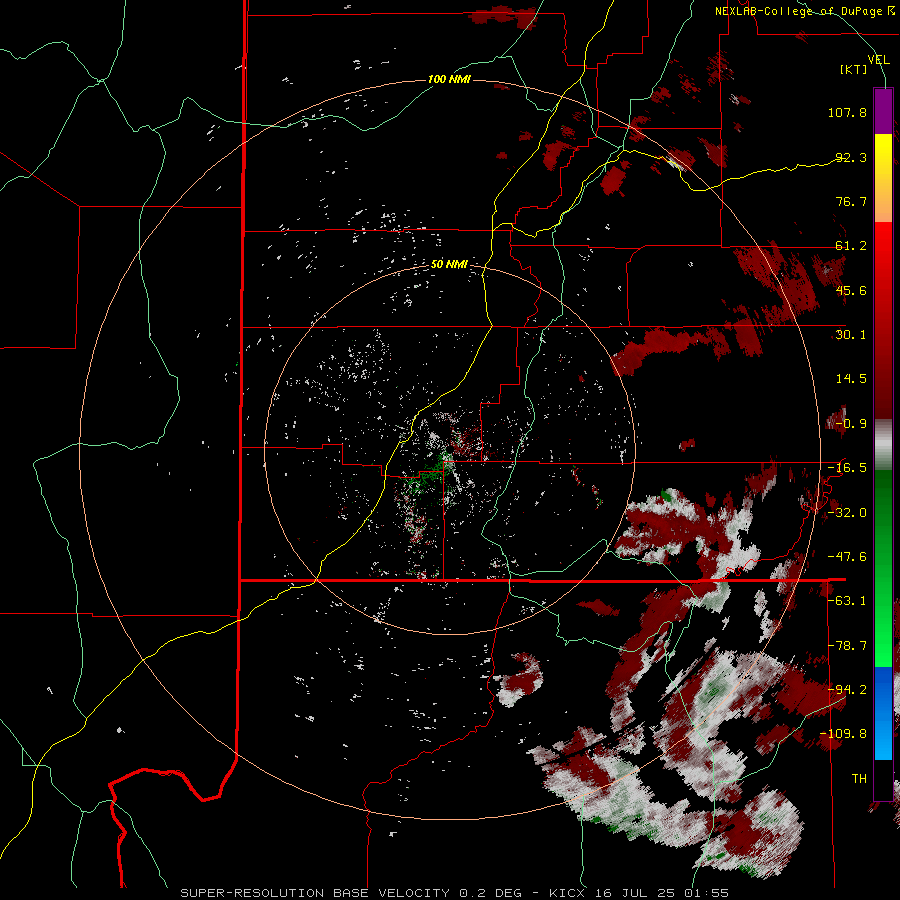Click the -32.0 legend value

pyautogui.click(x=847, y=513)
